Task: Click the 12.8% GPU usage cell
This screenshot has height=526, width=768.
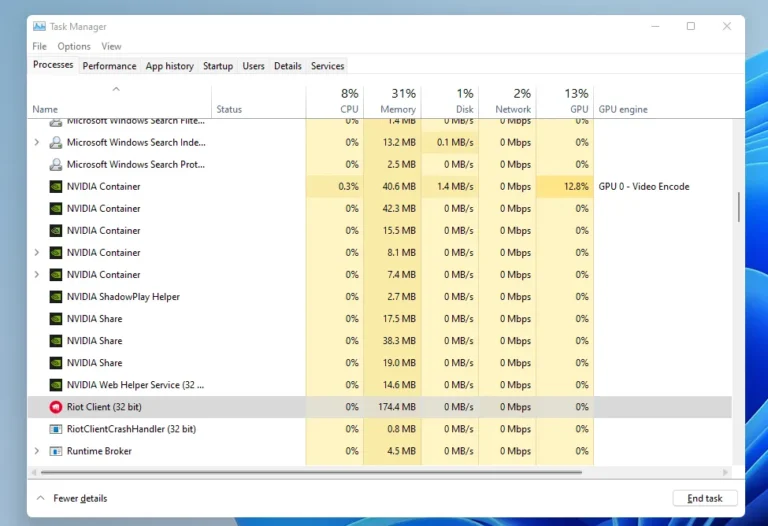Action: 565,187
